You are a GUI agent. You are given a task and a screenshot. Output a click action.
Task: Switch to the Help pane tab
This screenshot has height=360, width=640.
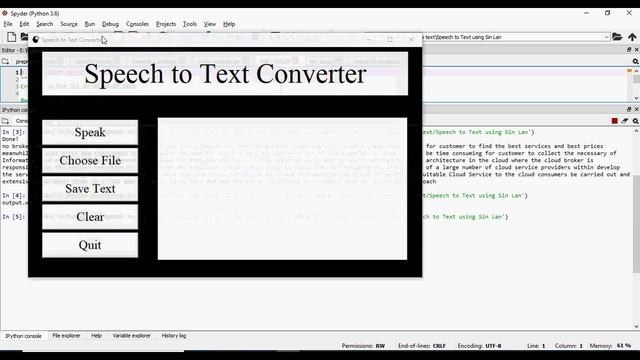[96, 336]
